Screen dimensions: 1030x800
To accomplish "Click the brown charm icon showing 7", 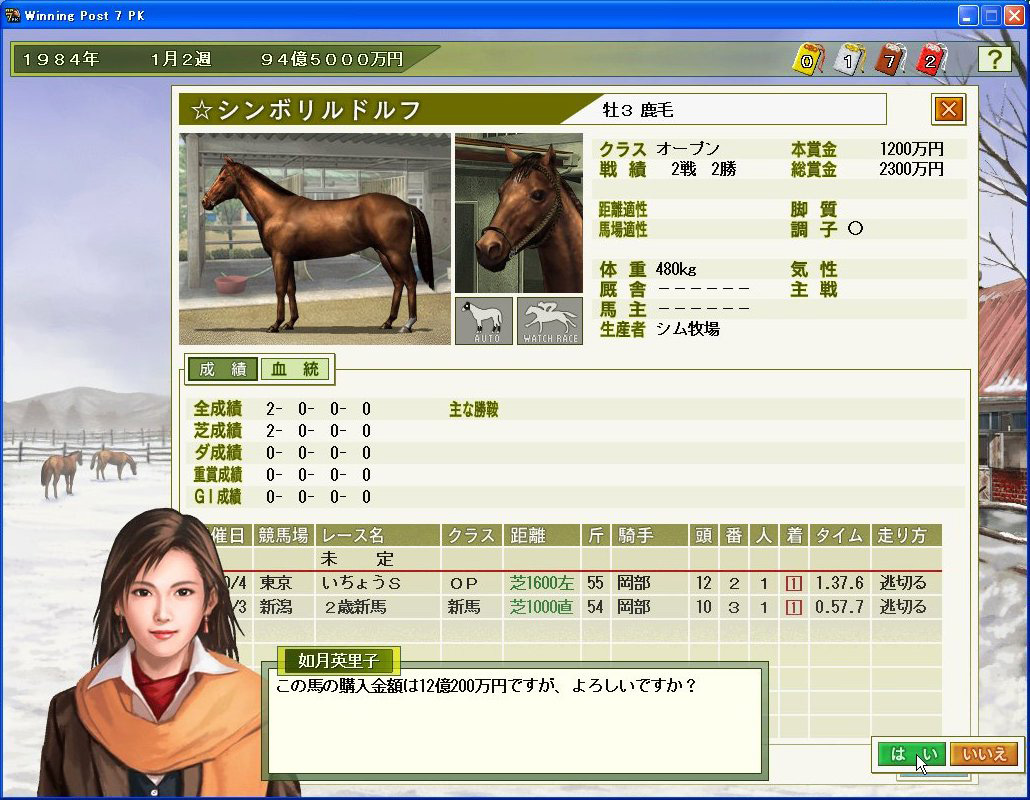I will (889, 60).
